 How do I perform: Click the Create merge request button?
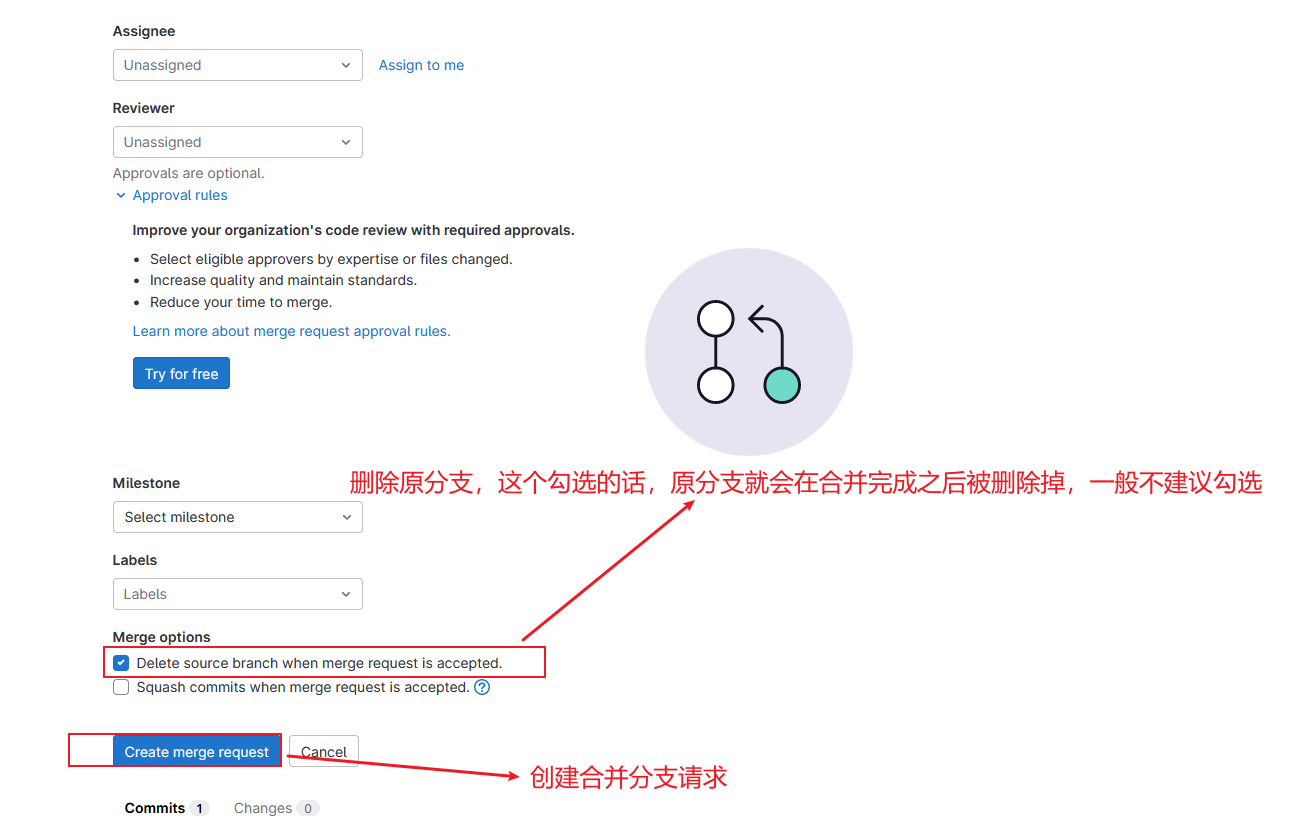pos(197,752)
